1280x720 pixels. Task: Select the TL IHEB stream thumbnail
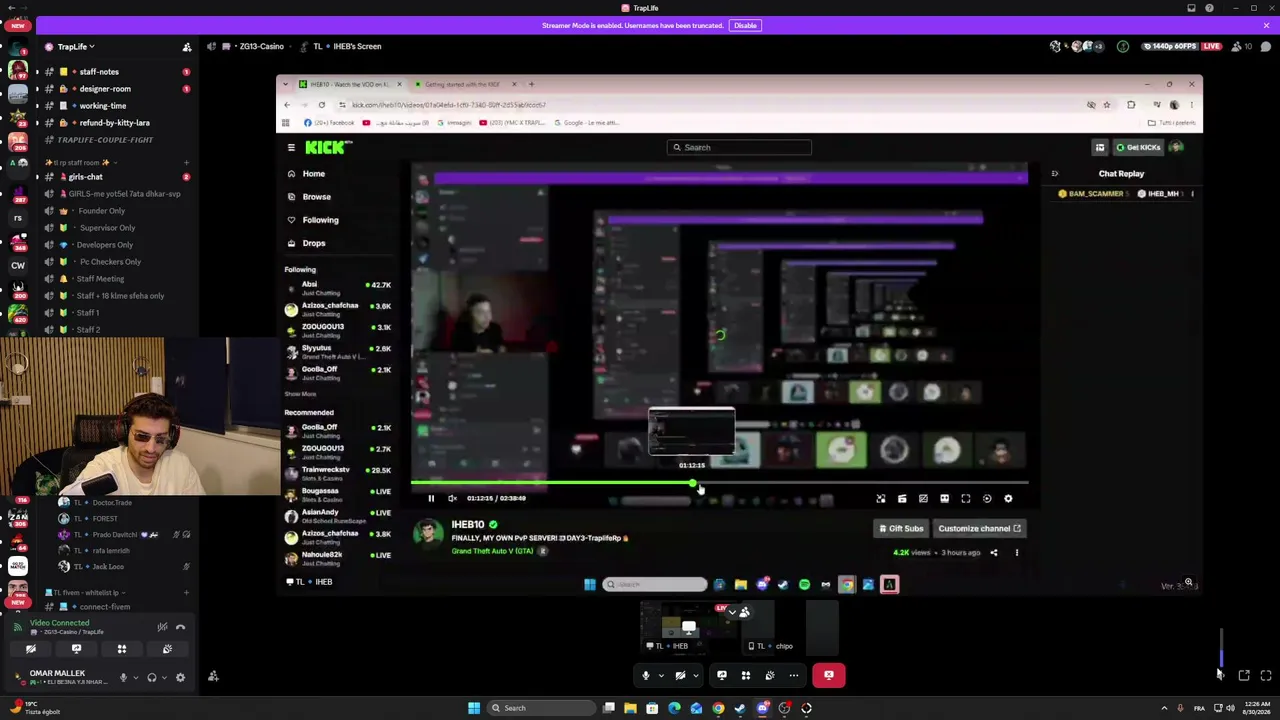688,627
